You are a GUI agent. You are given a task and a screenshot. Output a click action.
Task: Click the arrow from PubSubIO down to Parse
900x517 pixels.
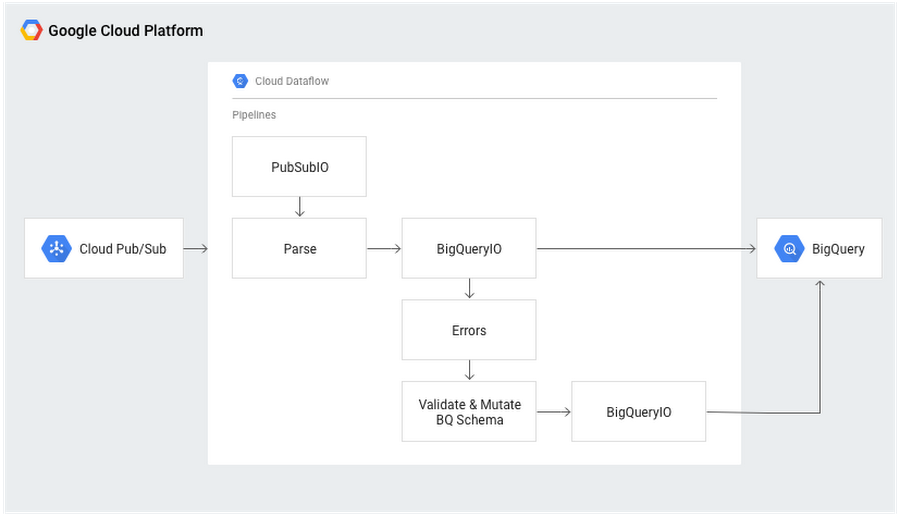coord(299,207)
